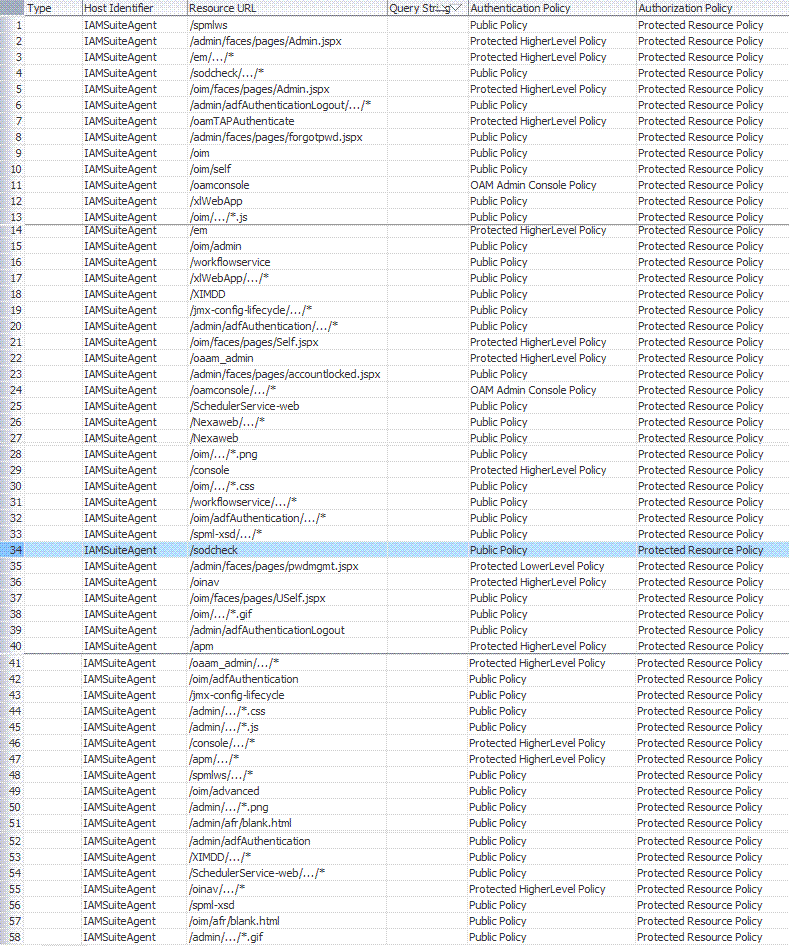Viewport: 789px width, 951px height.
Task: Click the sort arrow on Query String column
Action: [x=456, y=8]
